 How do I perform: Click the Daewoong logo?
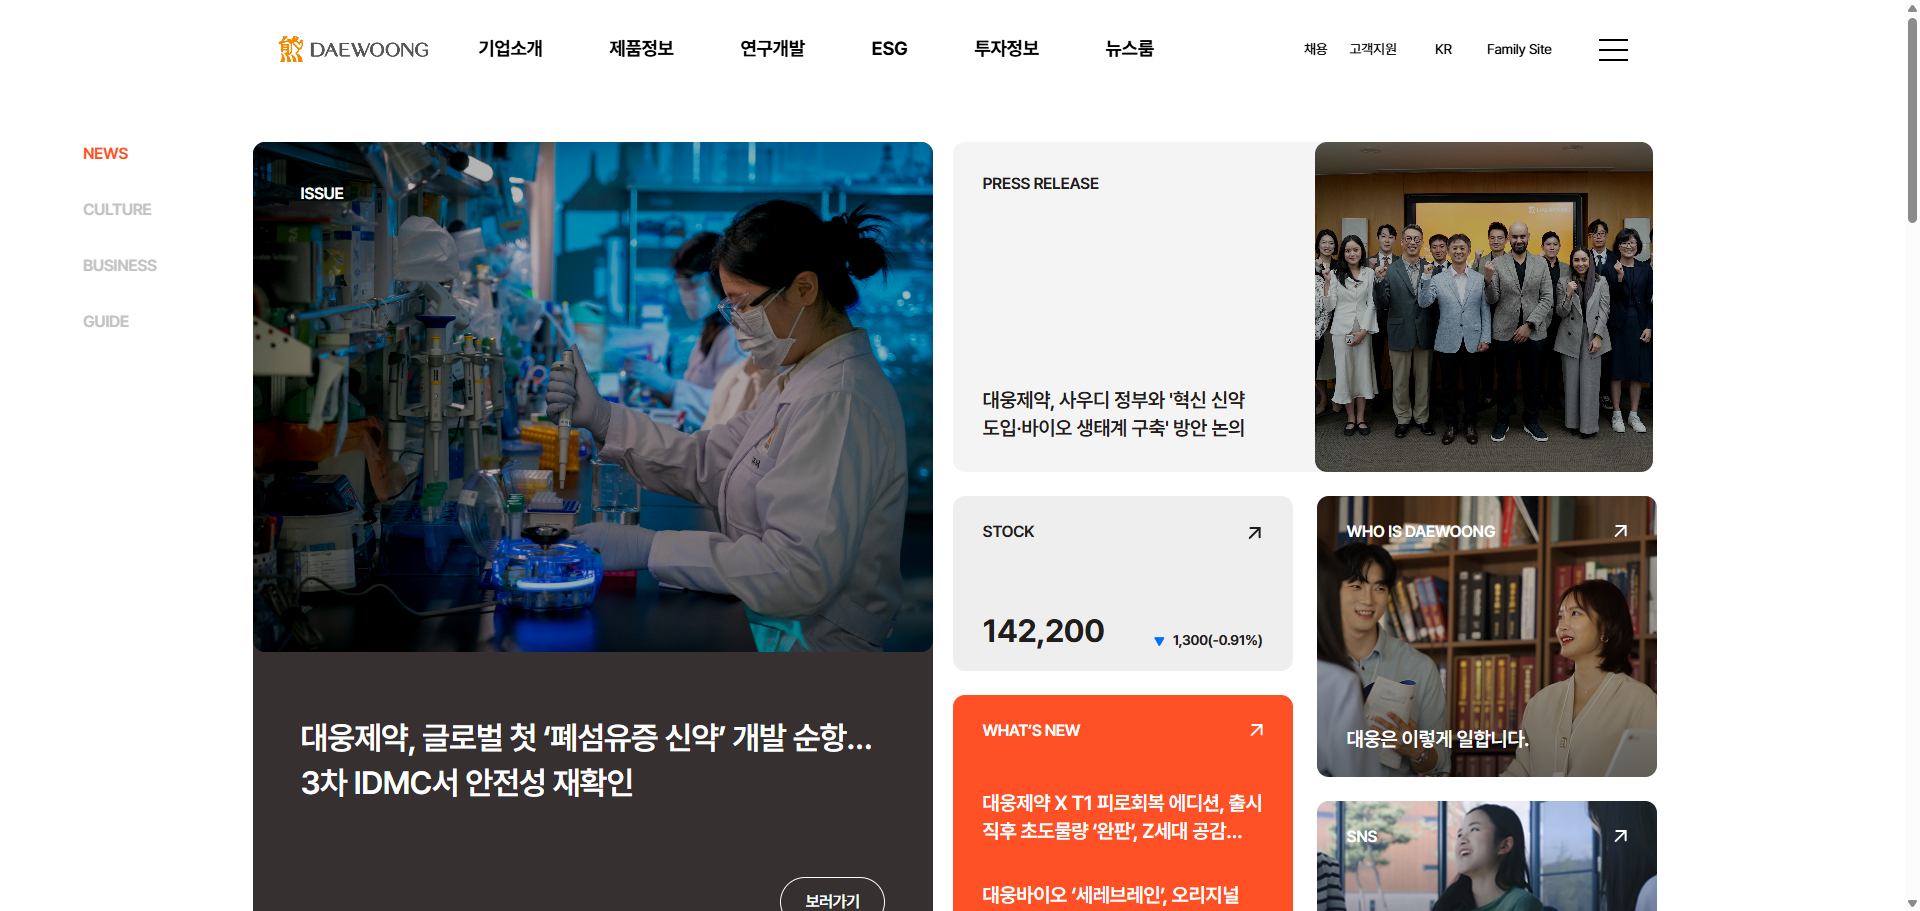click(x=354, y=49)
